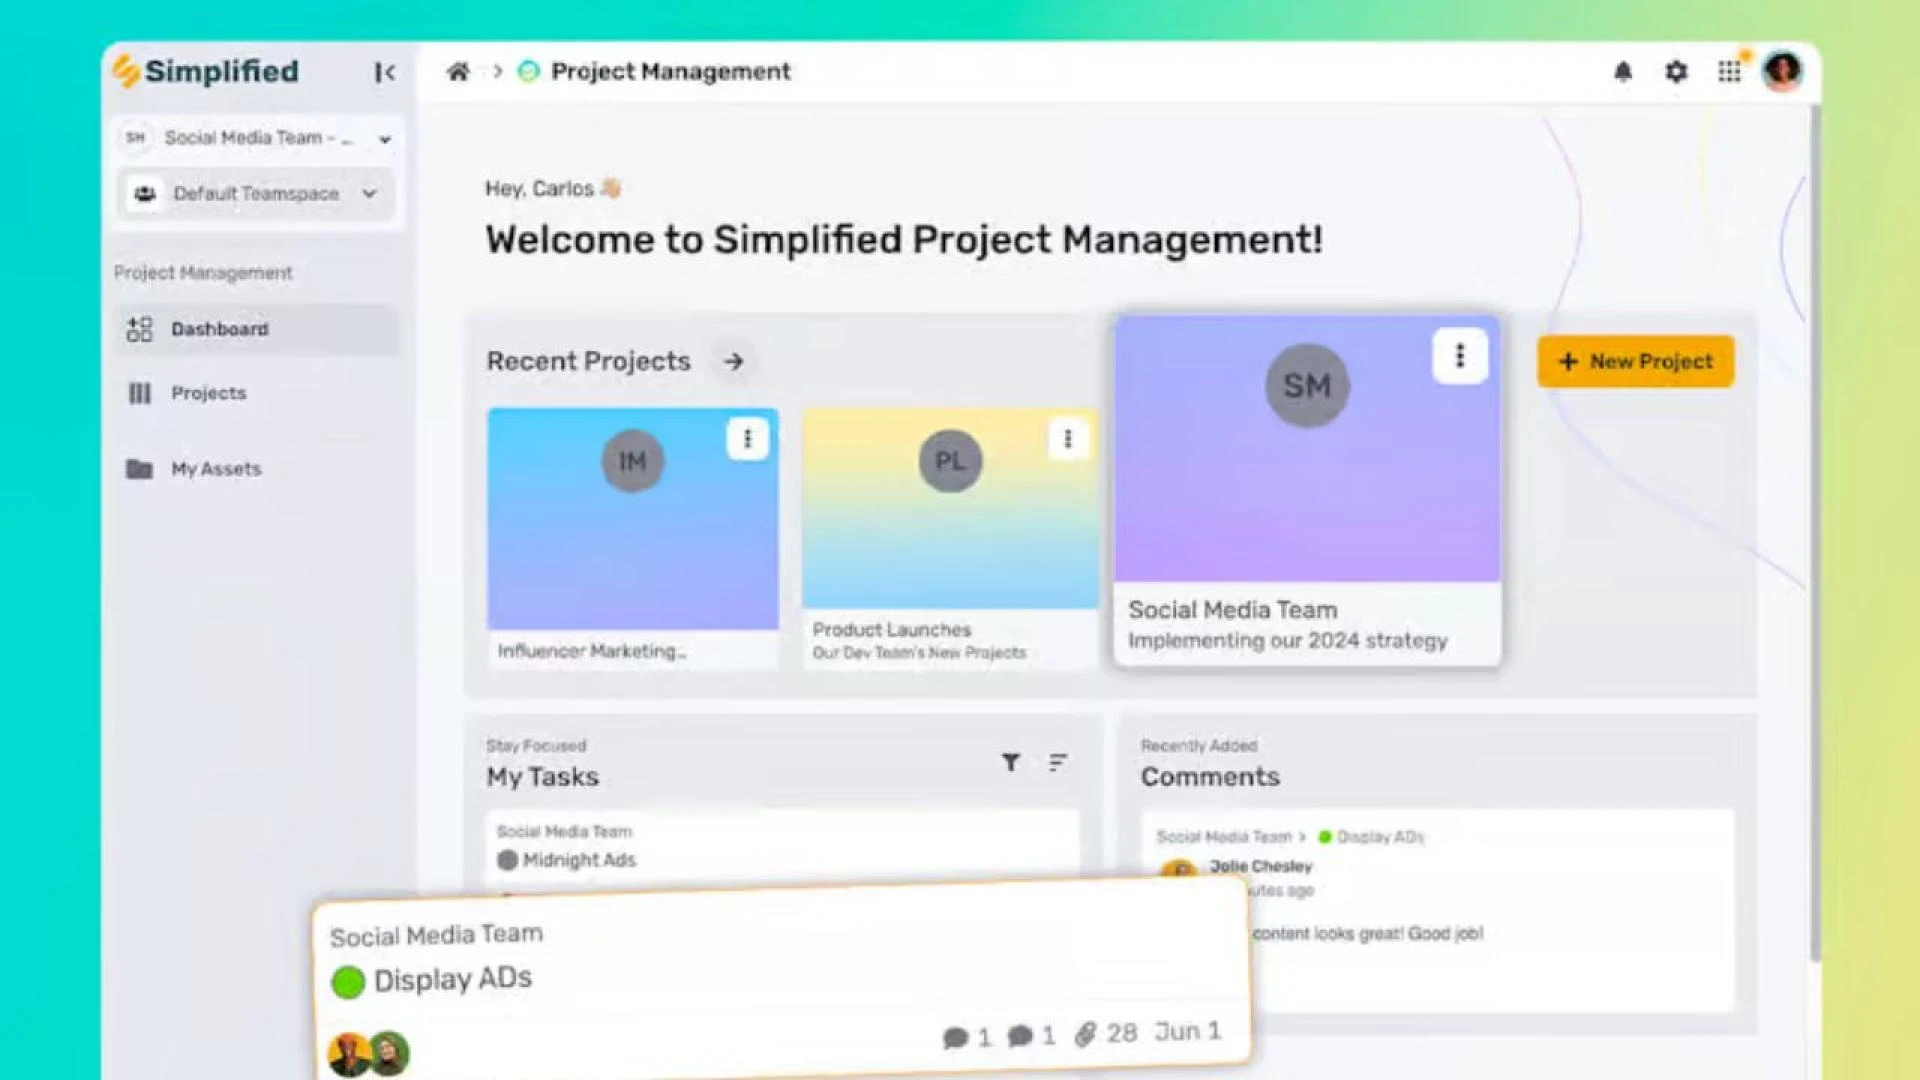This screenshot has width=1920, height=1080.
Task: Filter My Tasks with the funnel icon
Action: click(x=1011, y=763)
